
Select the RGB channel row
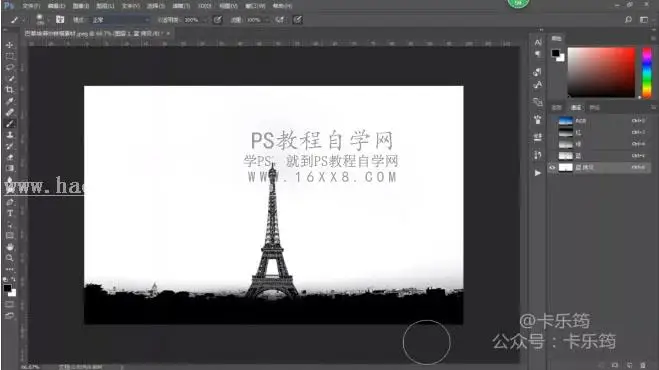pyautogui.click(x=600, y=121)
